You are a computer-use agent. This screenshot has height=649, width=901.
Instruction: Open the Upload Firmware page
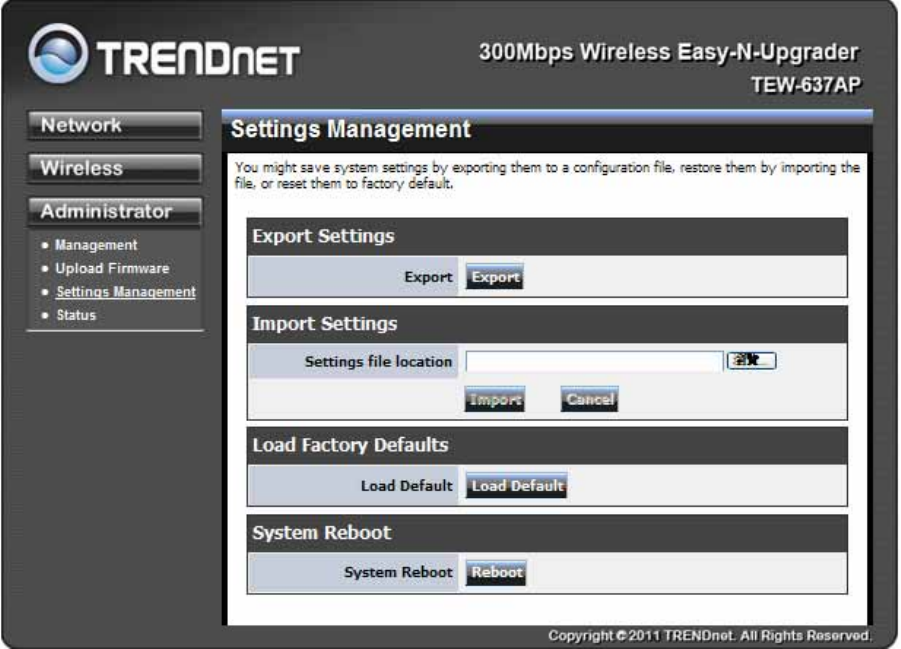[x=112, y=268]
